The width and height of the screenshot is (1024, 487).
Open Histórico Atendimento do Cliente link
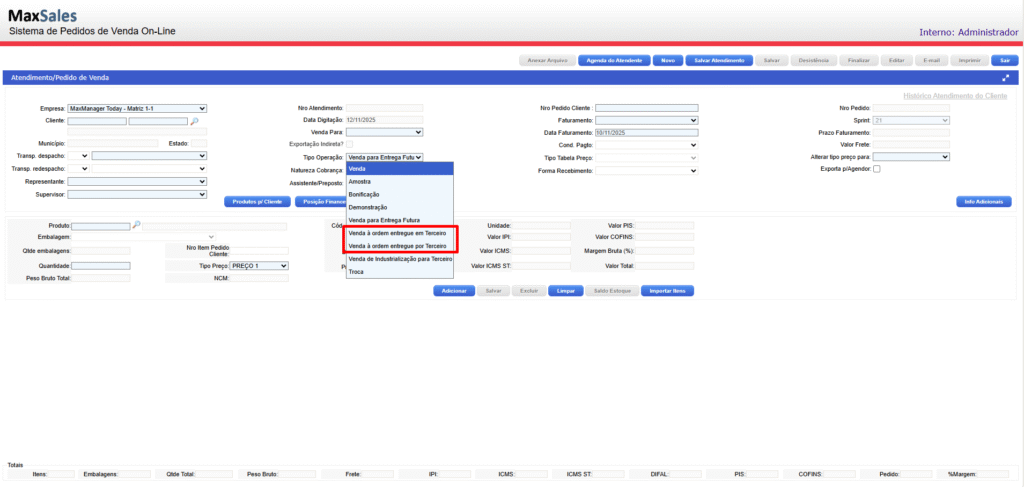tap(954, 95)
